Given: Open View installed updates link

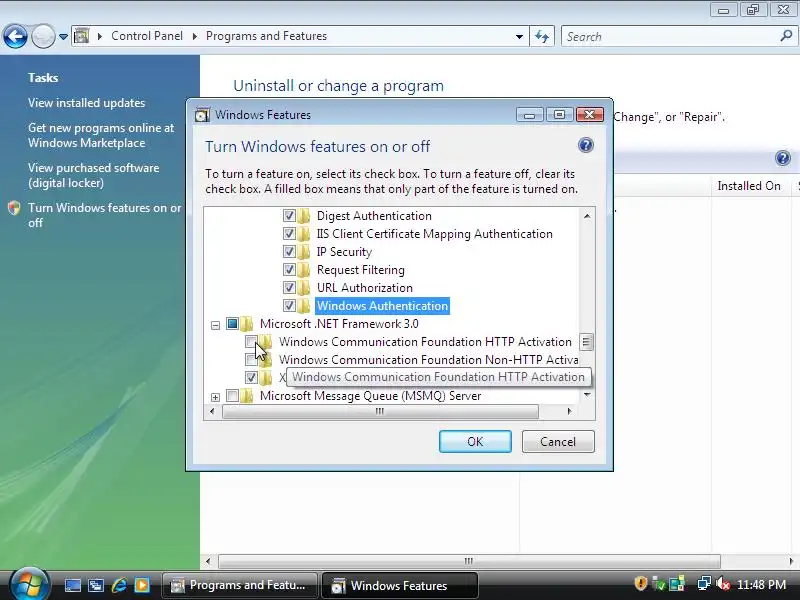Looking at the screenshot, I should pyautogui.click(x=86, y=103).
